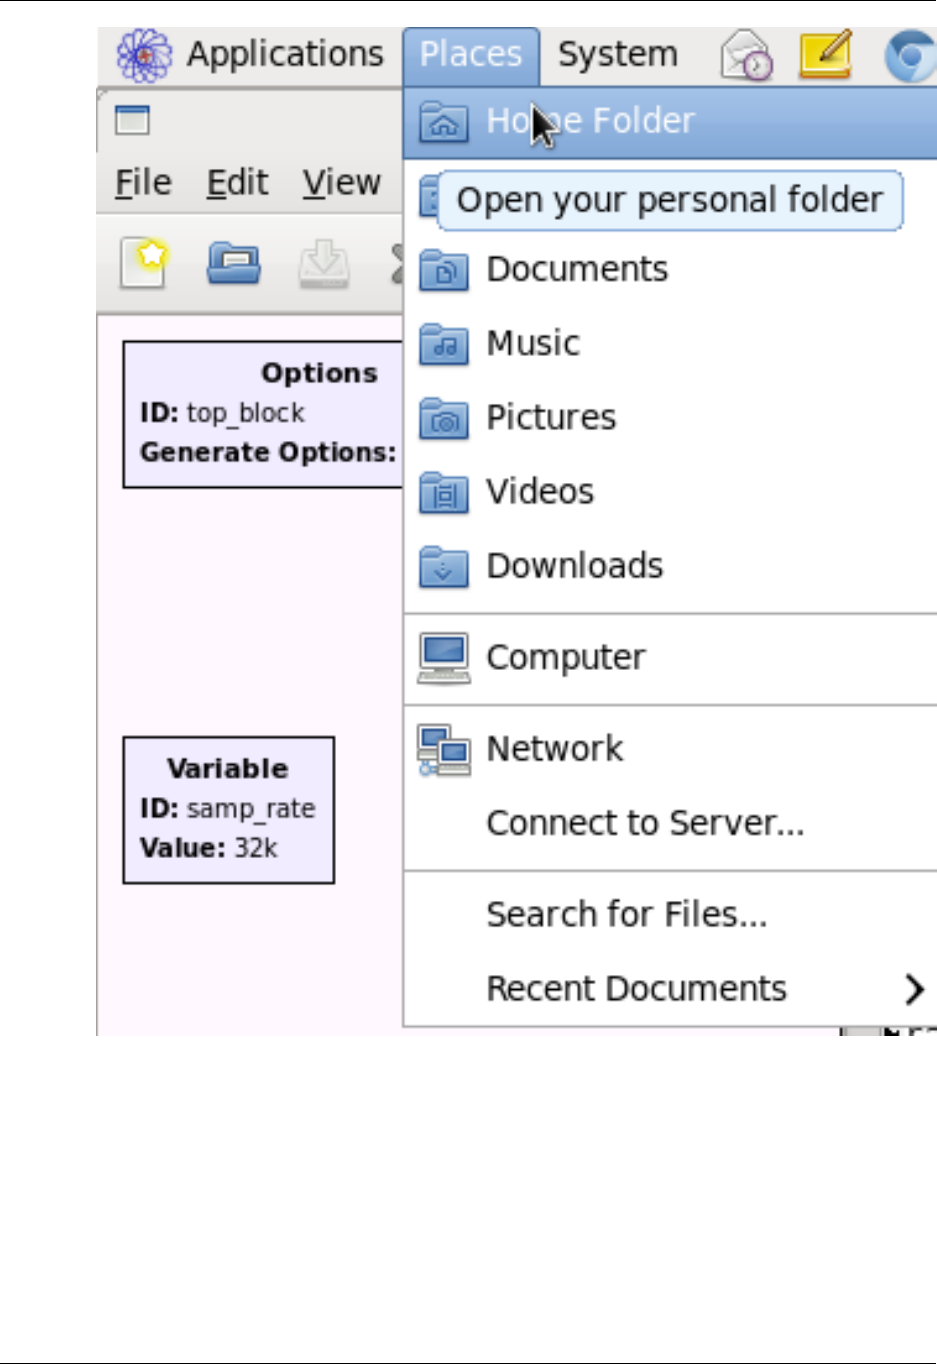This screenshot has height=1364, width=937.
Task: Select the Options block title
Action: (x=319, y=373)
